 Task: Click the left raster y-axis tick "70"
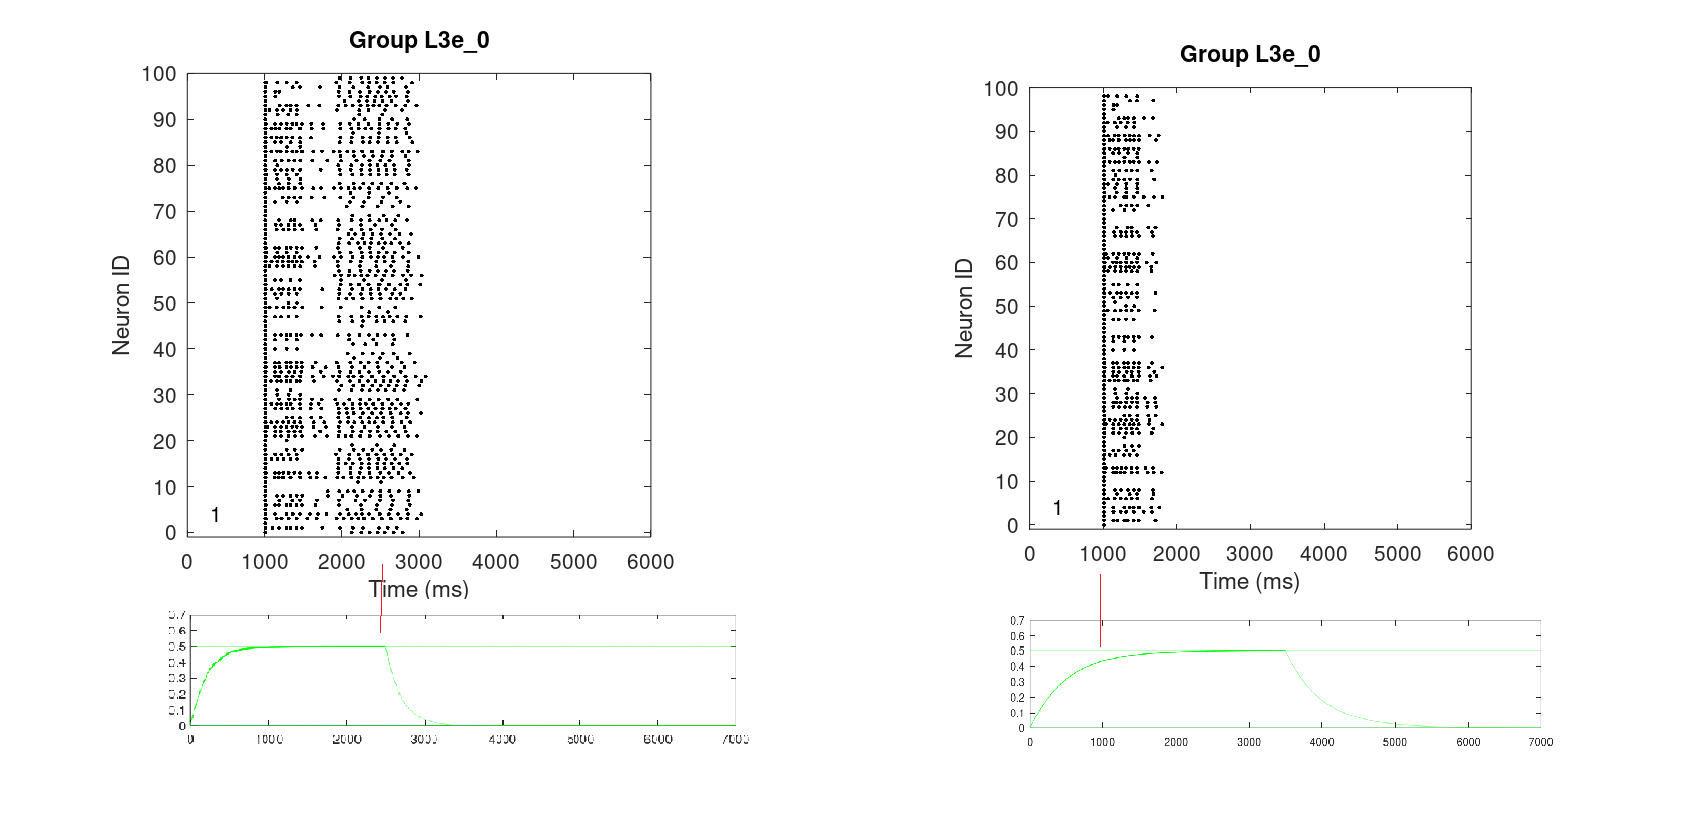pos(165,212)
